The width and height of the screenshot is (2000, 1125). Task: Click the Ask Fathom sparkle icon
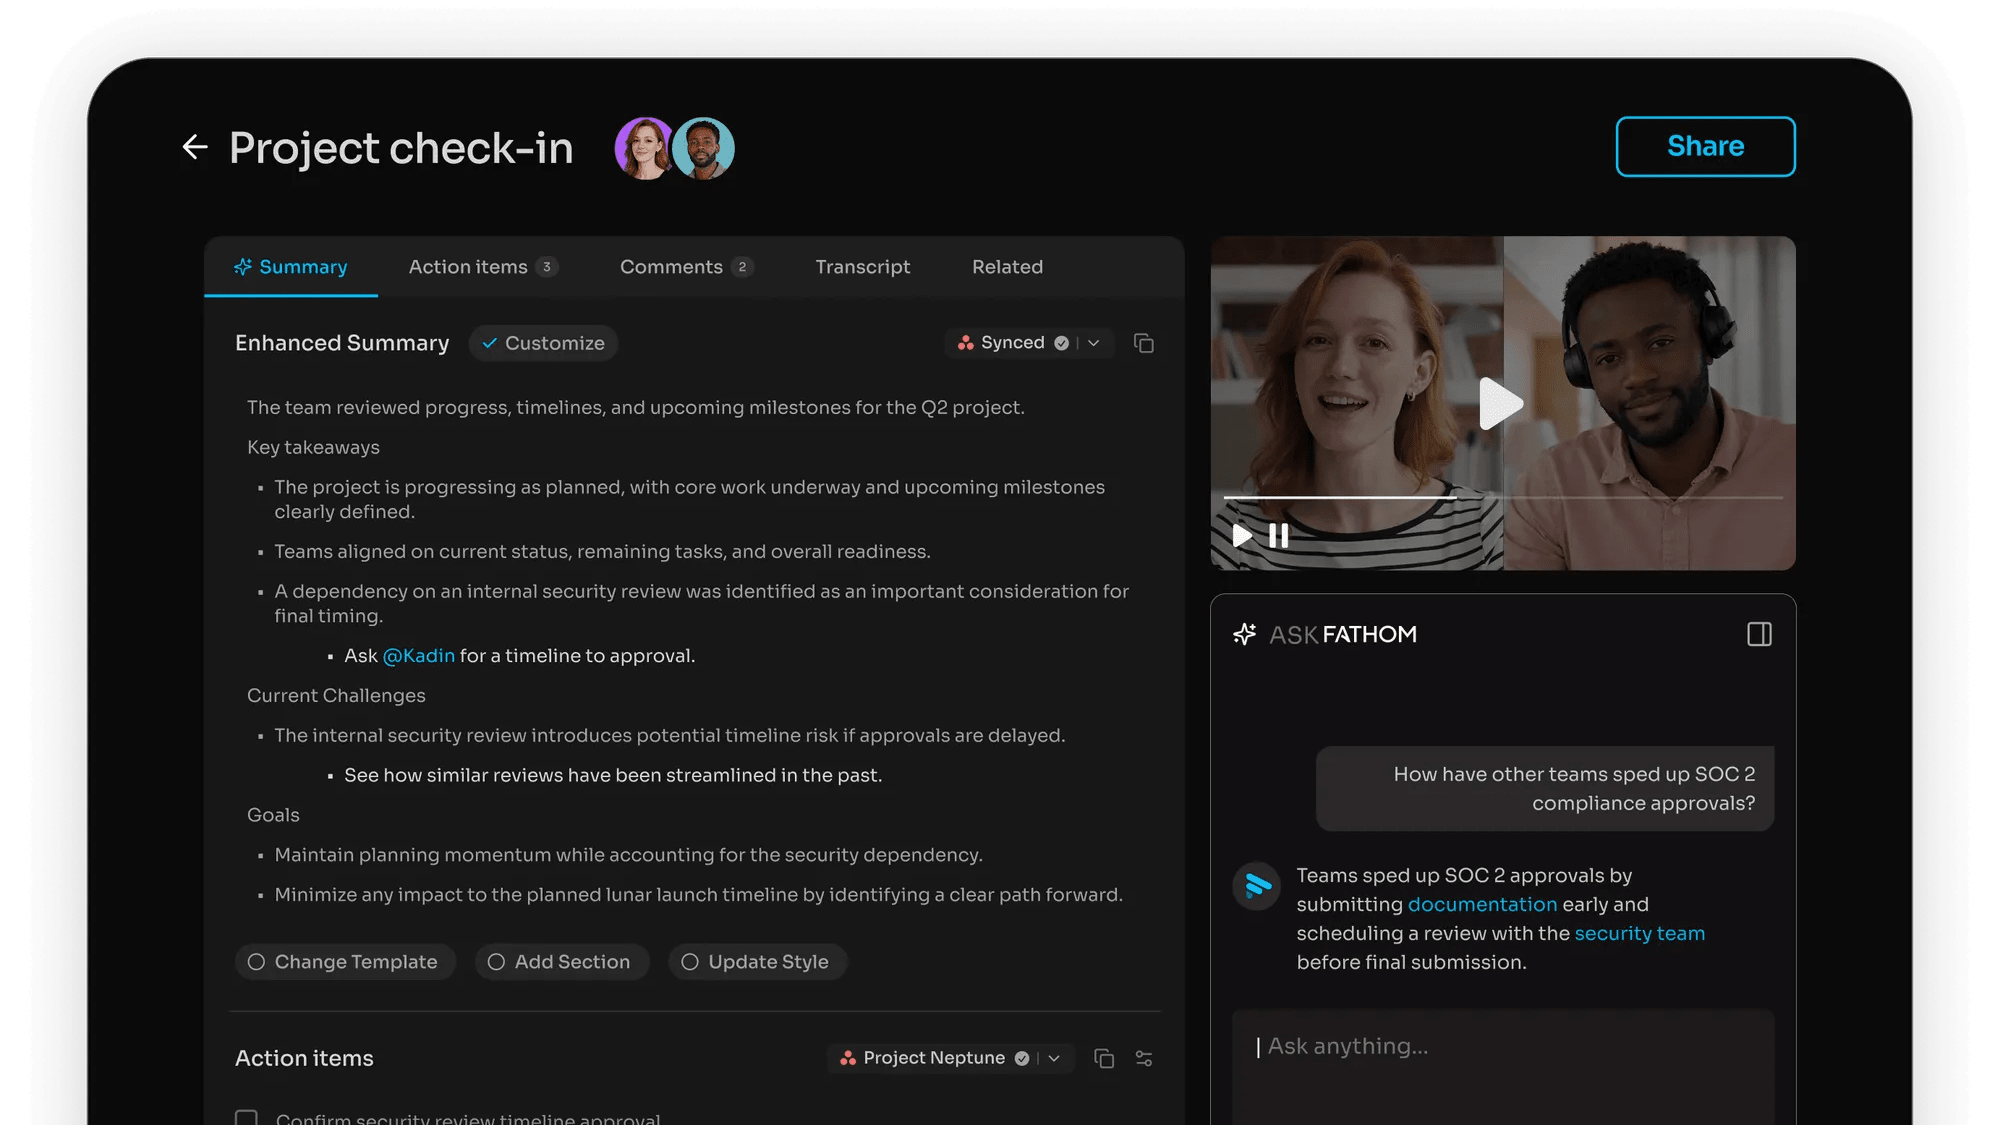[1245, 634]
